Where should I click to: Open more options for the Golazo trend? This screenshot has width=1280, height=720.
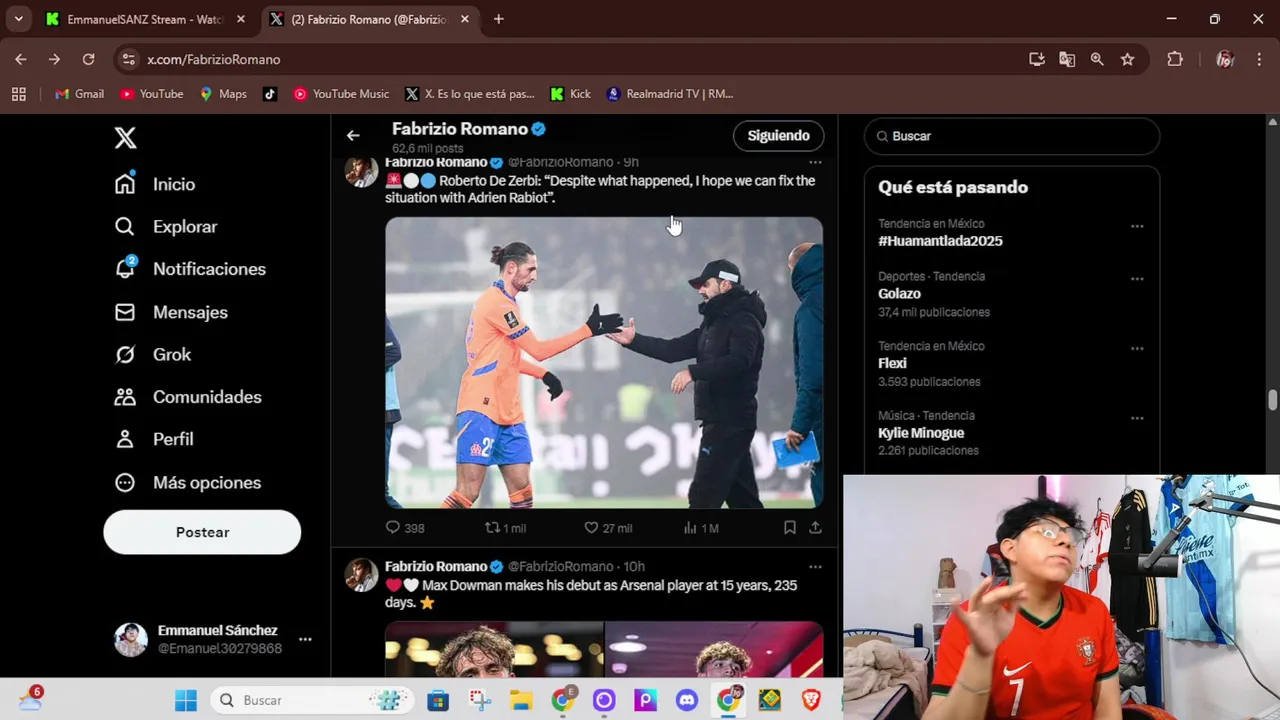click(x=1137, y=279)
